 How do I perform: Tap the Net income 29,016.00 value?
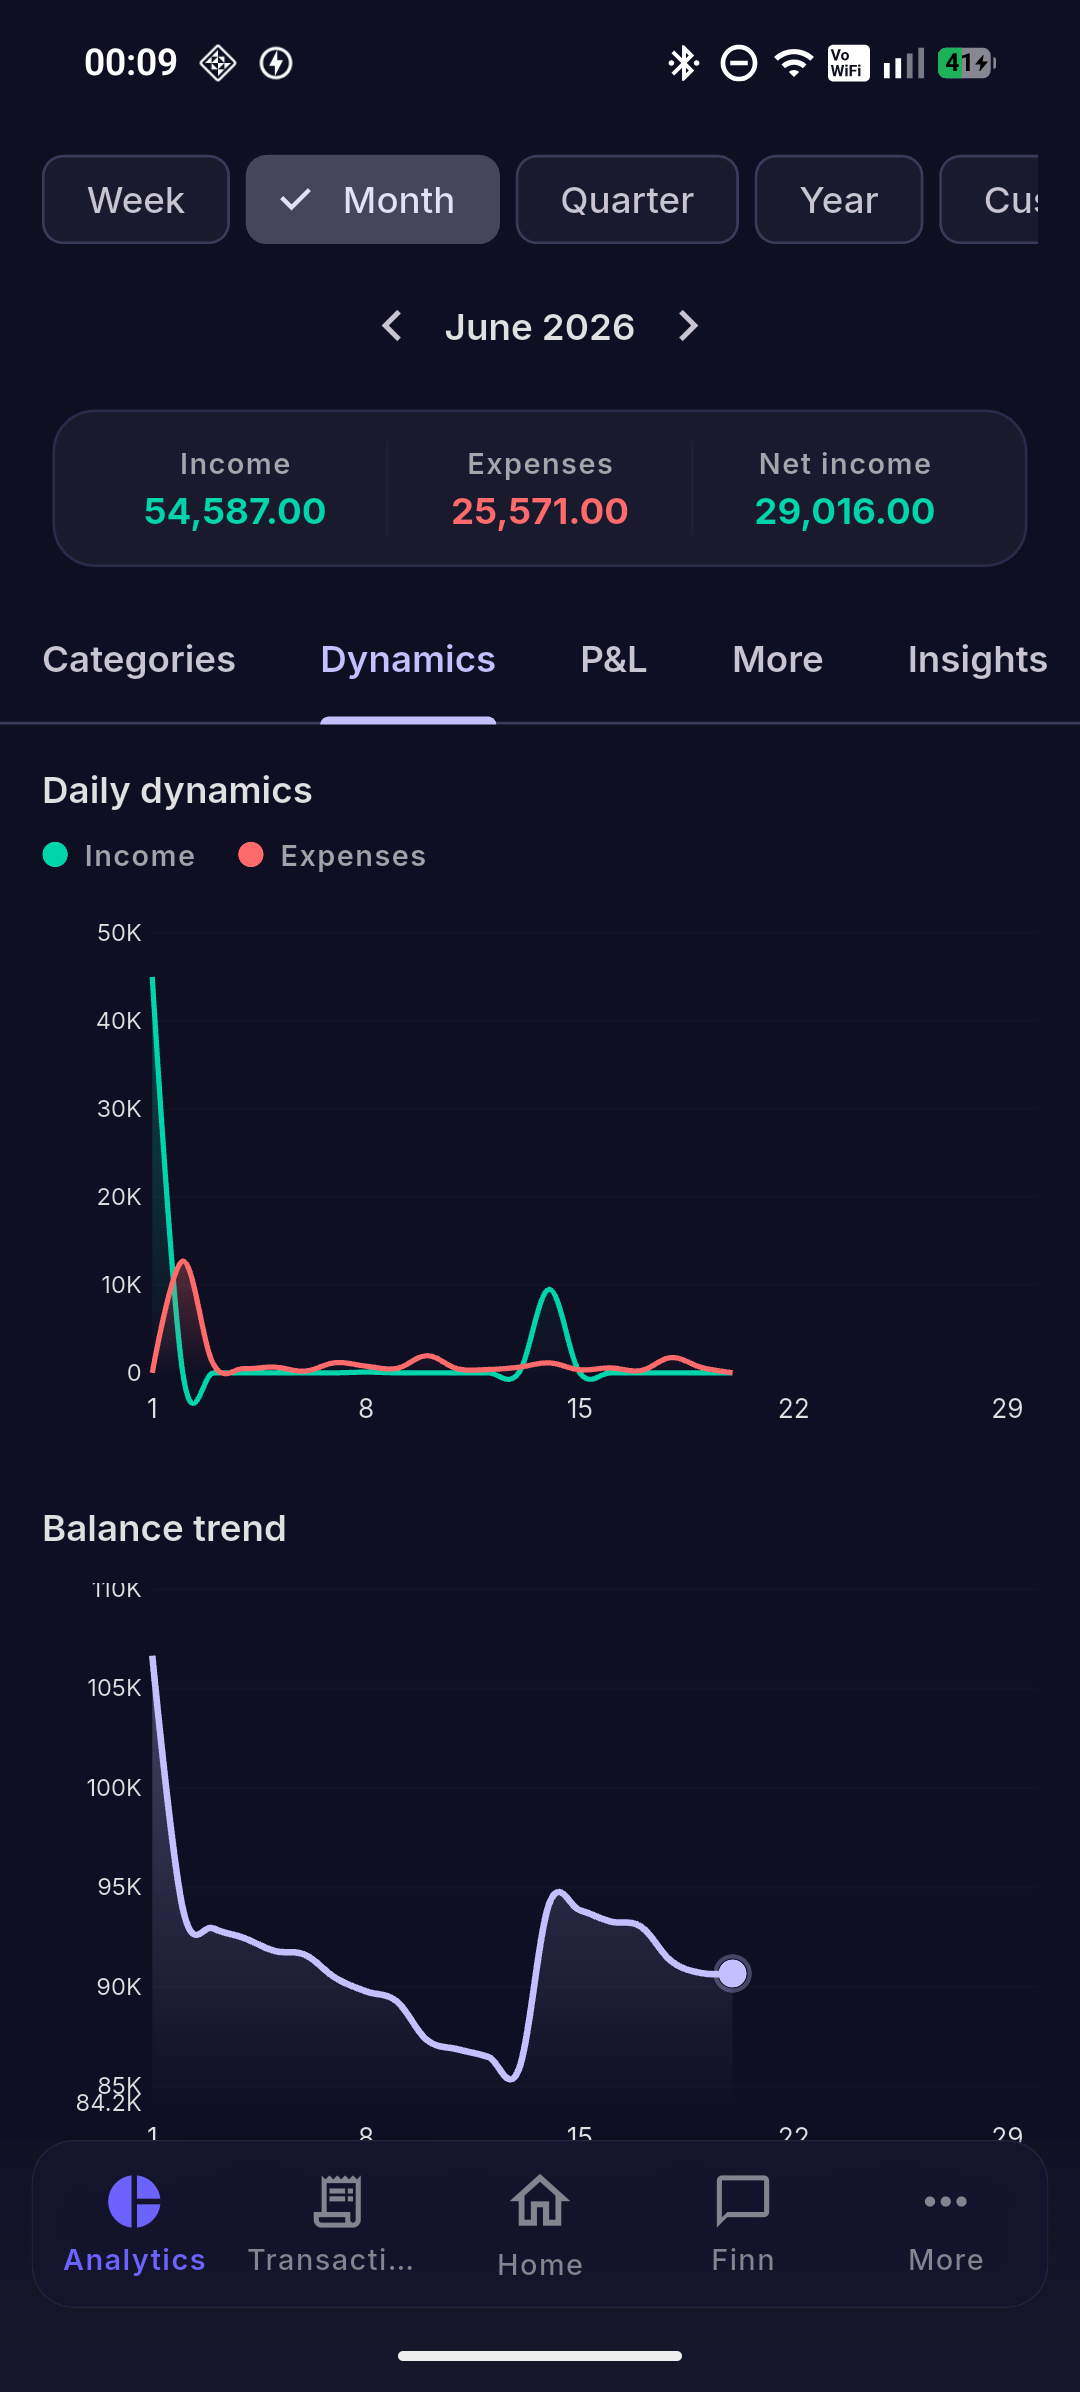[x=845, y=512]
